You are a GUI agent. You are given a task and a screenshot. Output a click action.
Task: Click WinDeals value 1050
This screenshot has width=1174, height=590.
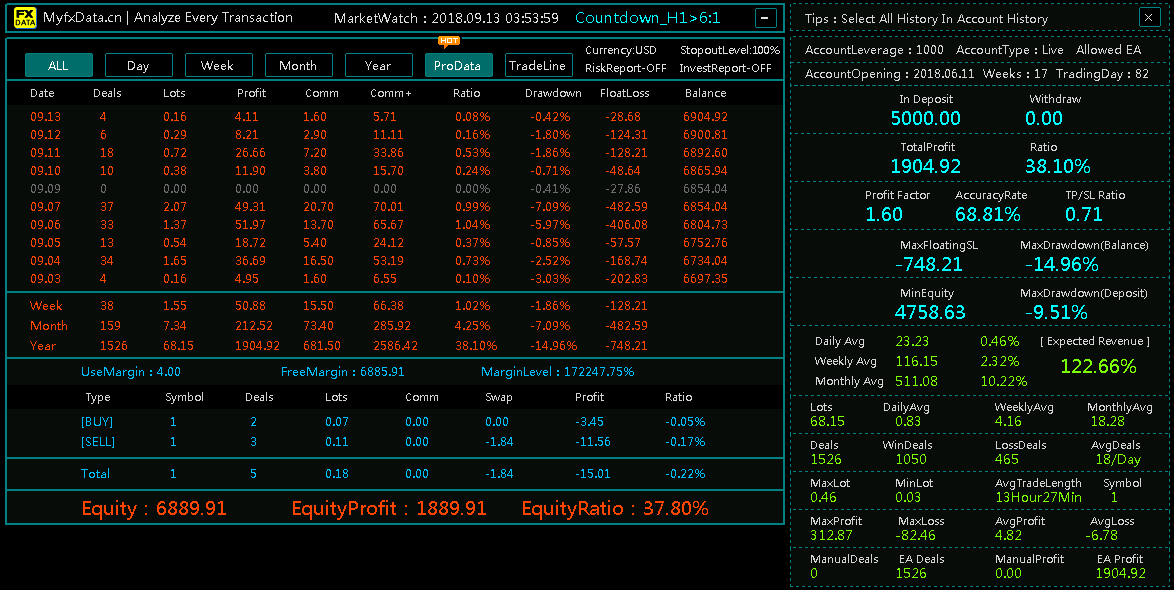(x=910, y=459)
